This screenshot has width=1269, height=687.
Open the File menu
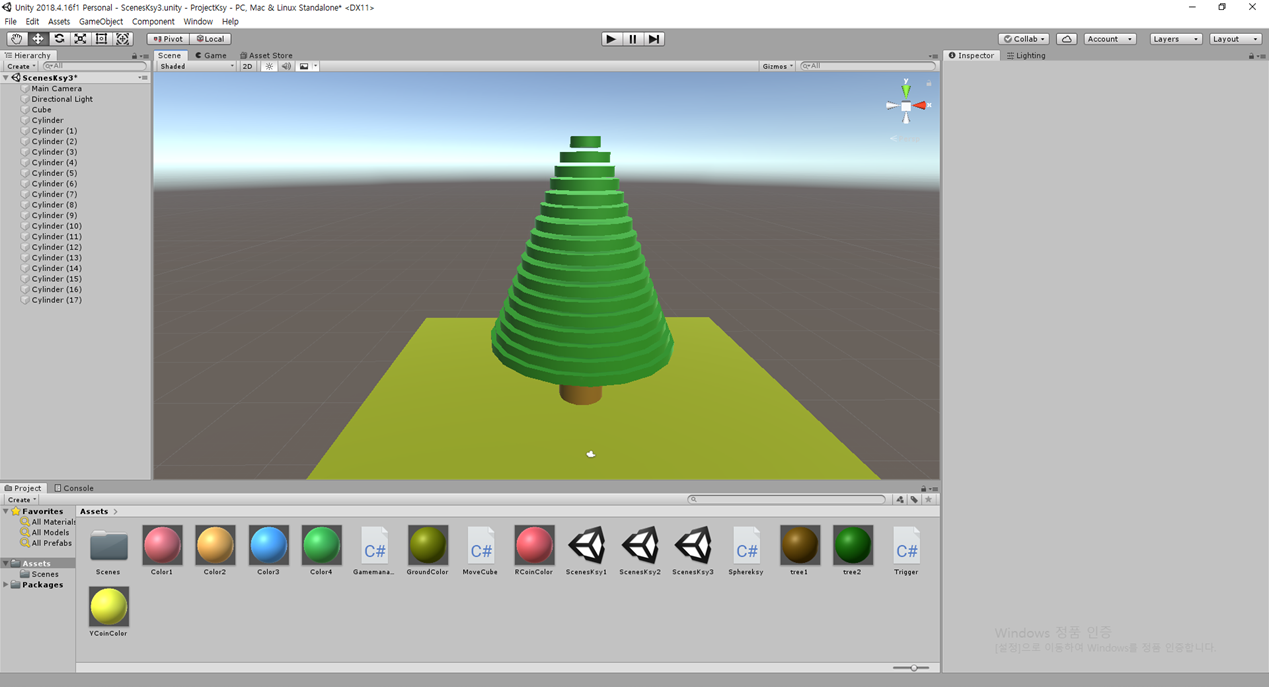coord(11,21)
